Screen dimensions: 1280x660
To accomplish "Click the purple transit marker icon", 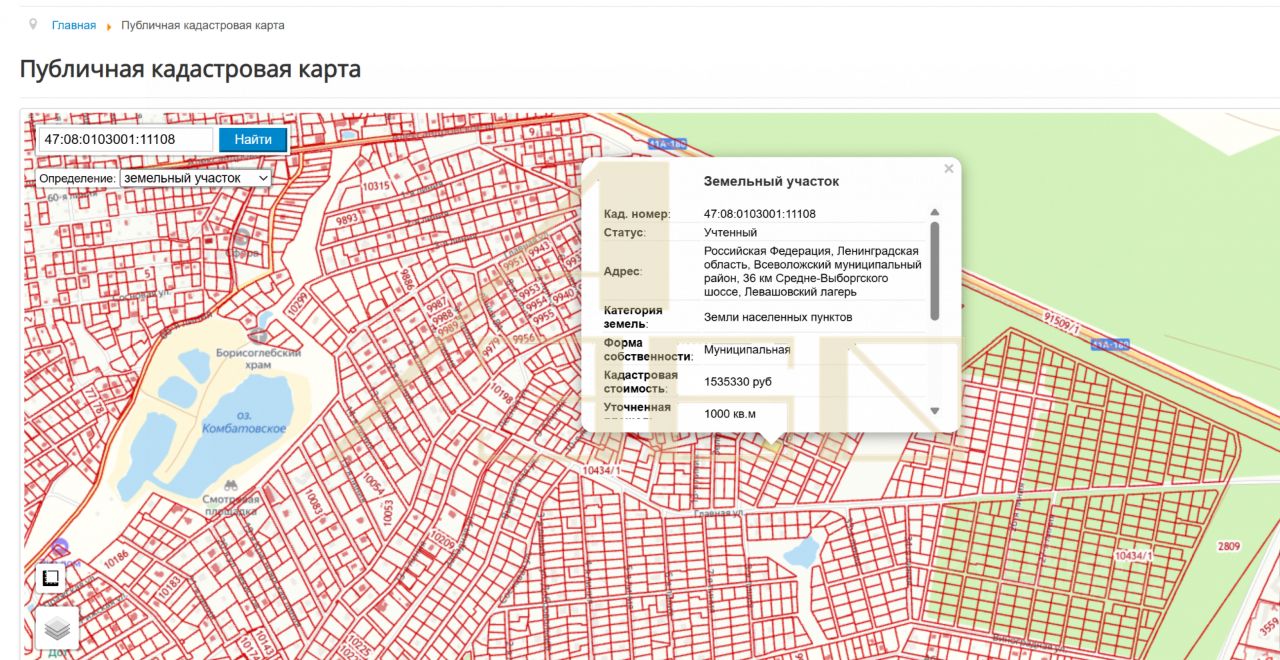I will coord(60,547).
